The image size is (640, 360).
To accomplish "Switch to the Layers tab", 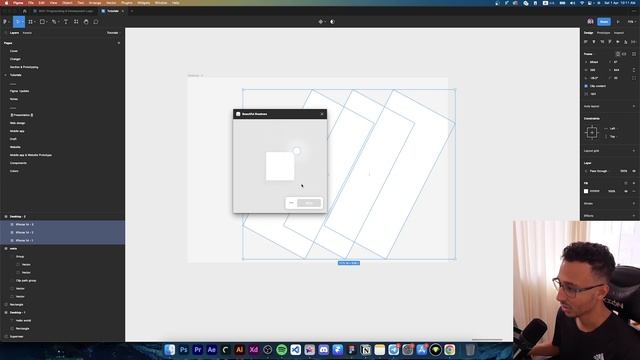I will tap(14, 33).
